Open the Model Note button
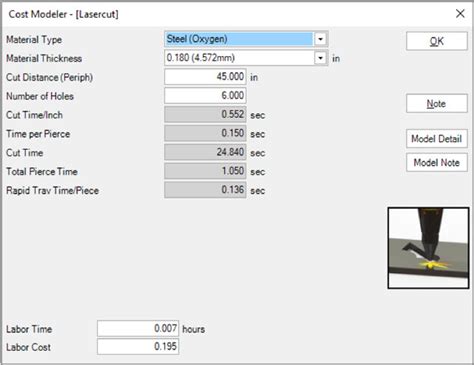Image resolution: width=474 pixels, height=365 pixels. tap(437, 163)
